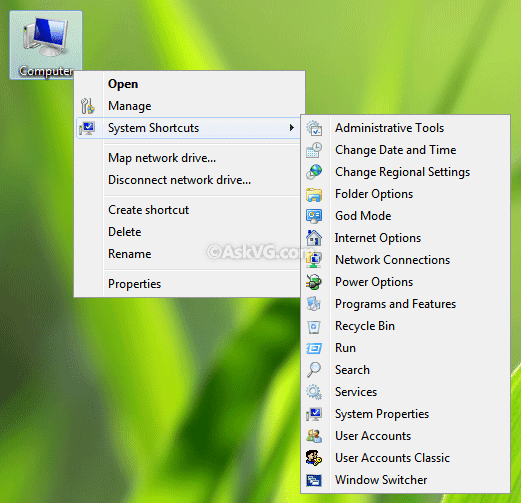The height and width of the screenshot is (503, 521).
Task: Click the Services gears icon
Action: click(314, 392)
